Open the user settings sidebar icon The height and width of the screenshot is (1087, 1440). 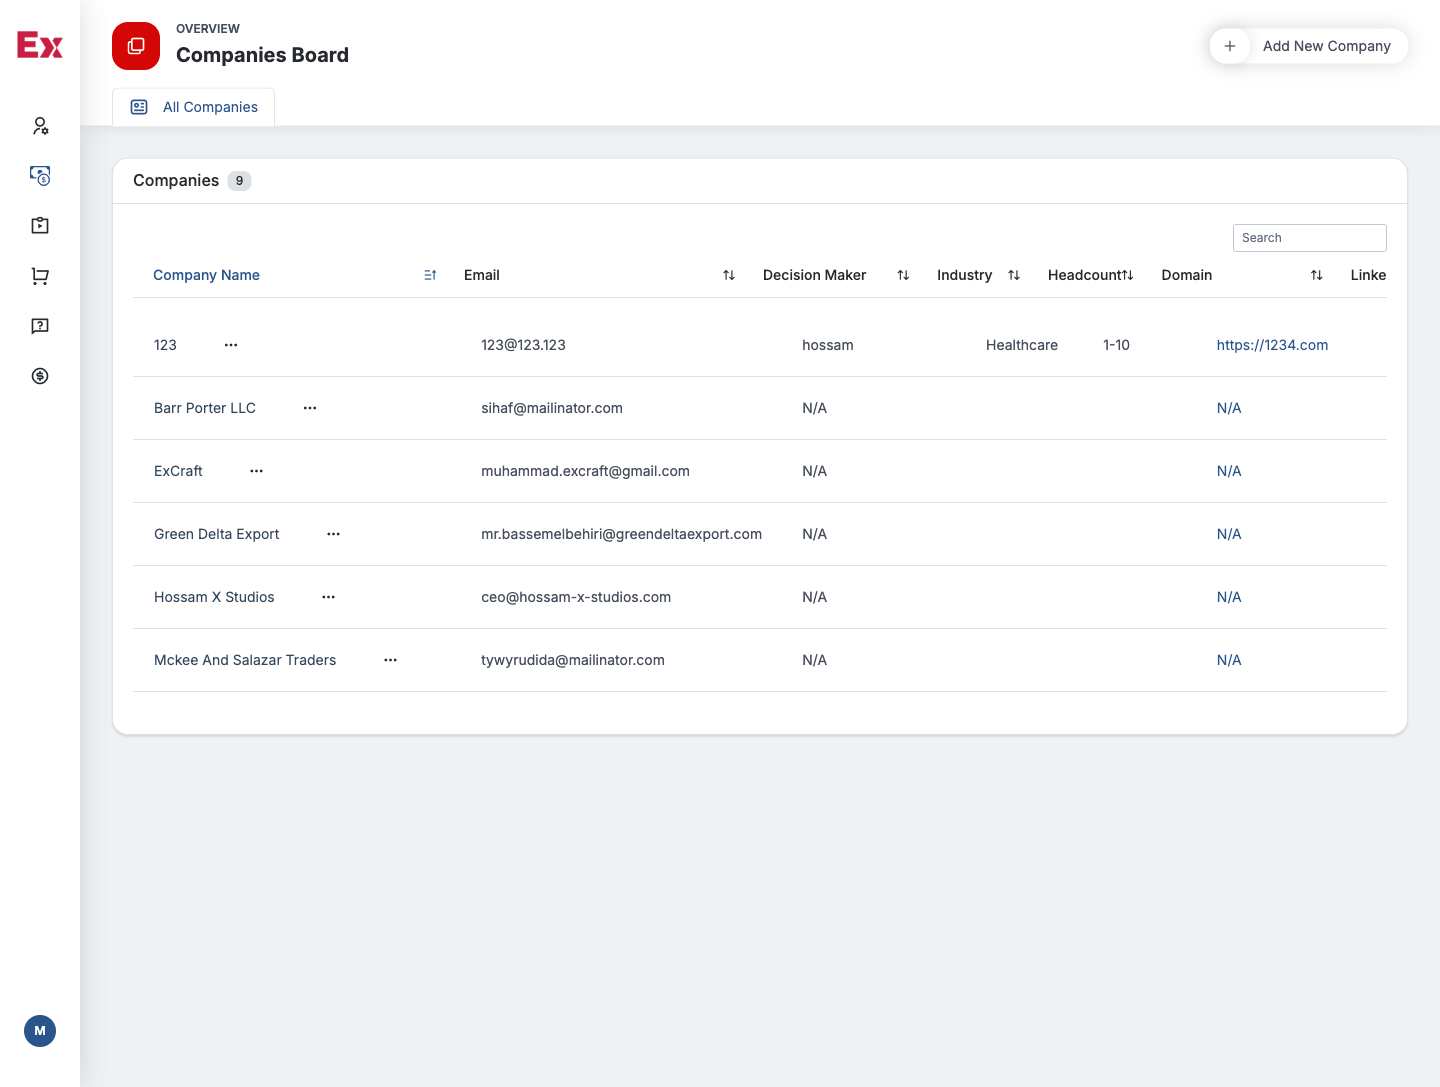(40, 126)
